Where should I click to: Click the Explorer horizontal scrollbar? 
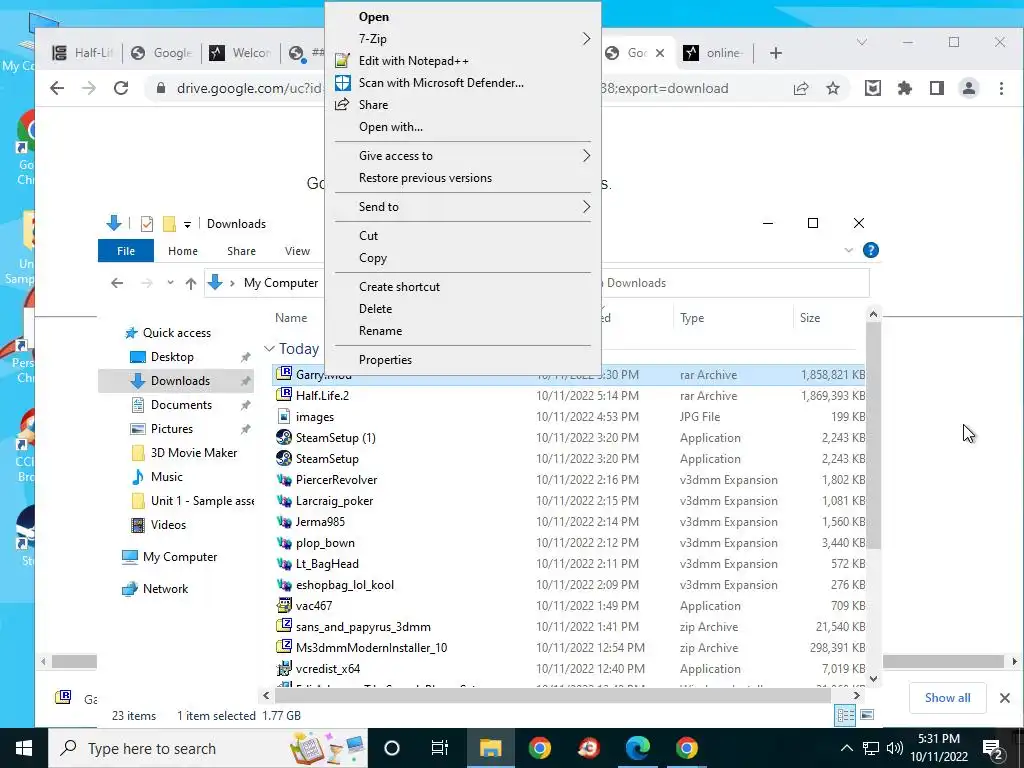(x=553, y=695)
